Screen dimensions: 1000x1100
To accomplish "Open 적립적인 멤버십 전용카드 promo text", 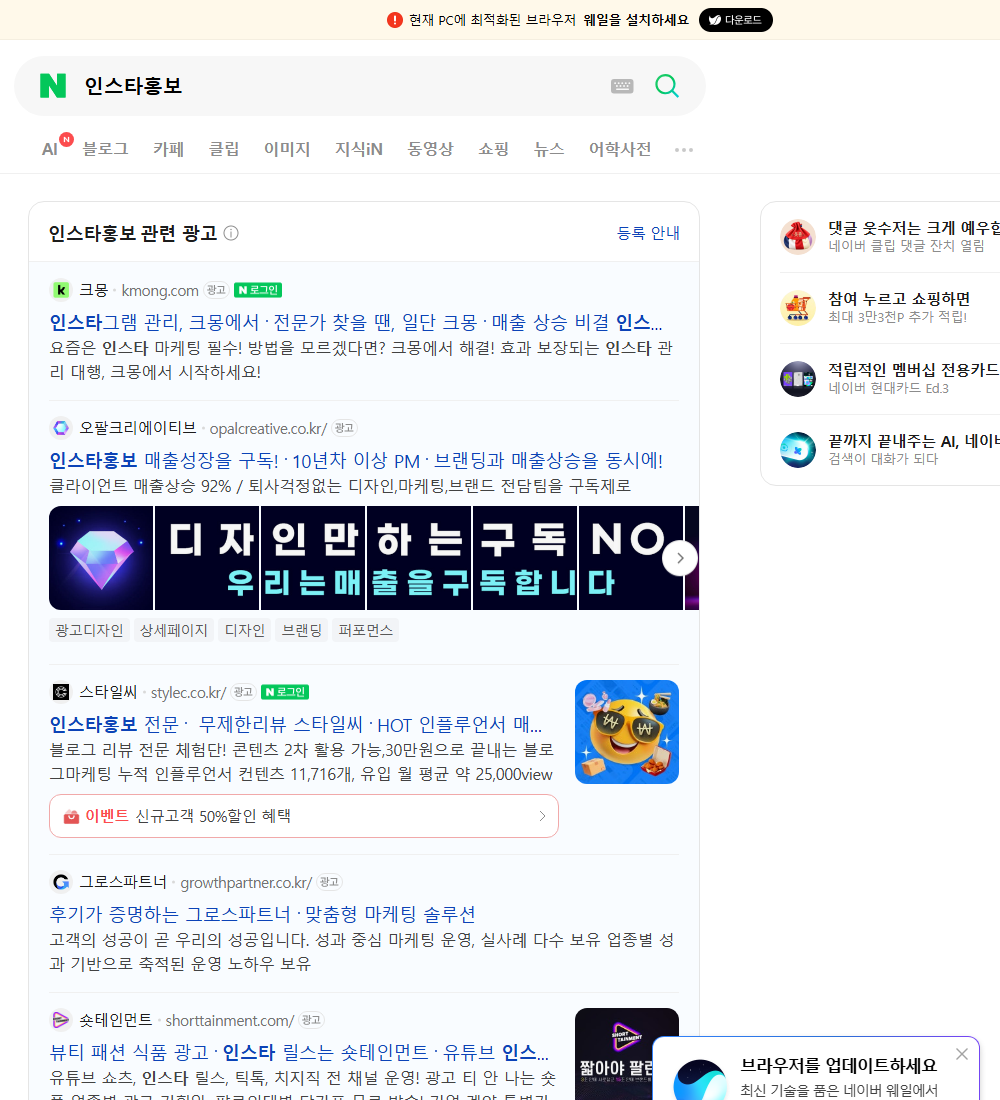I will (x=914, y=370).
